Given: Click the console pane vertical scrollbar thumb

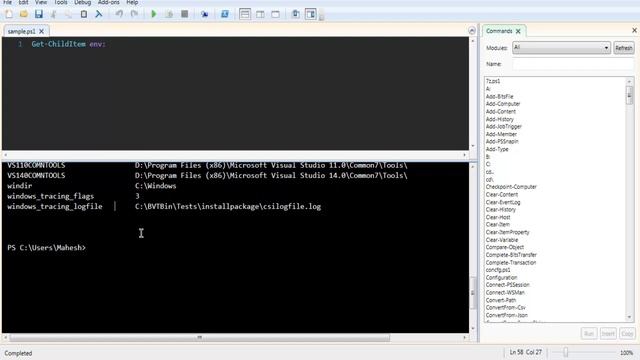Looking at the screenshot, I should [x=473, y=292].
